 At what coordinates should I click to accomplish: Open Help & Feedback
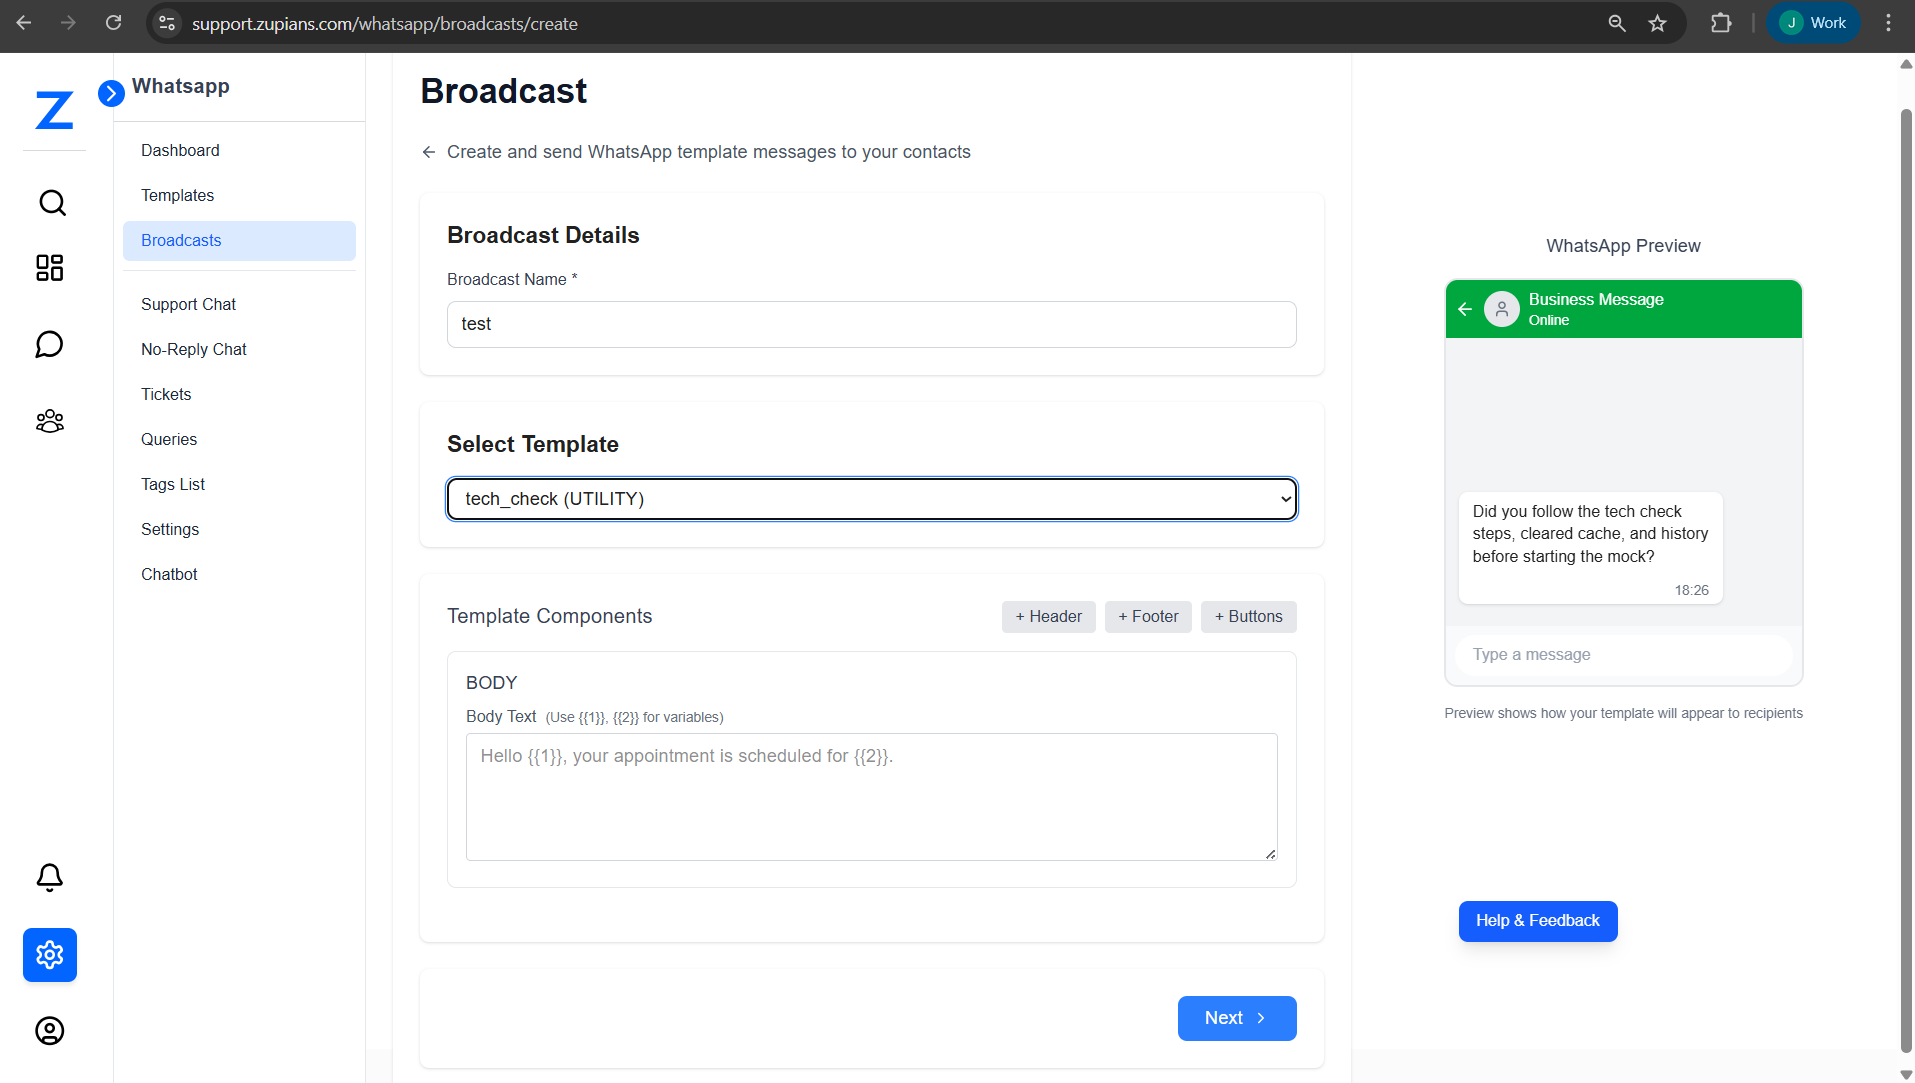(x=1538, y=921)
